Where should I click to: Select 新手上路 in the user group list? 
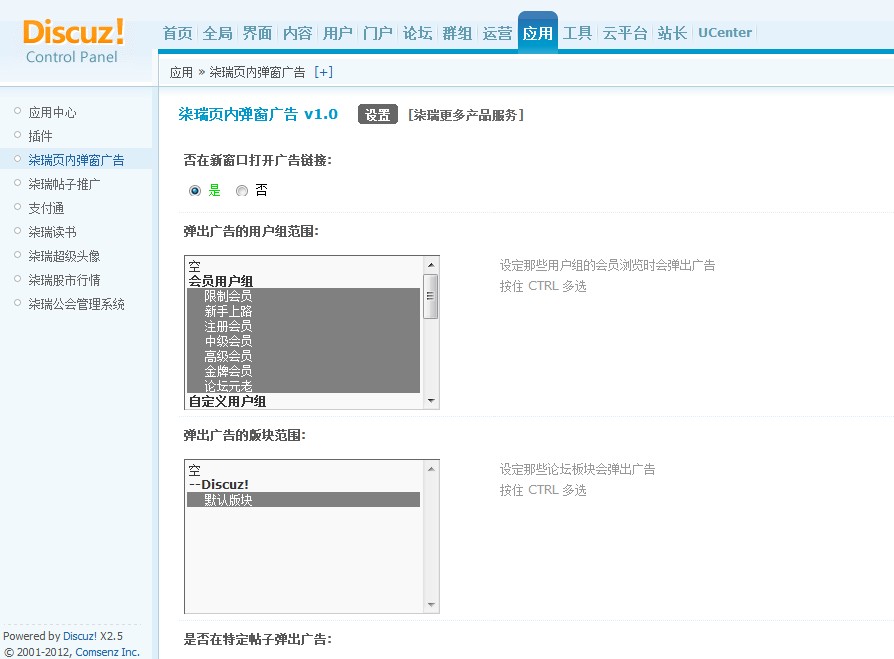pos(303,311)
